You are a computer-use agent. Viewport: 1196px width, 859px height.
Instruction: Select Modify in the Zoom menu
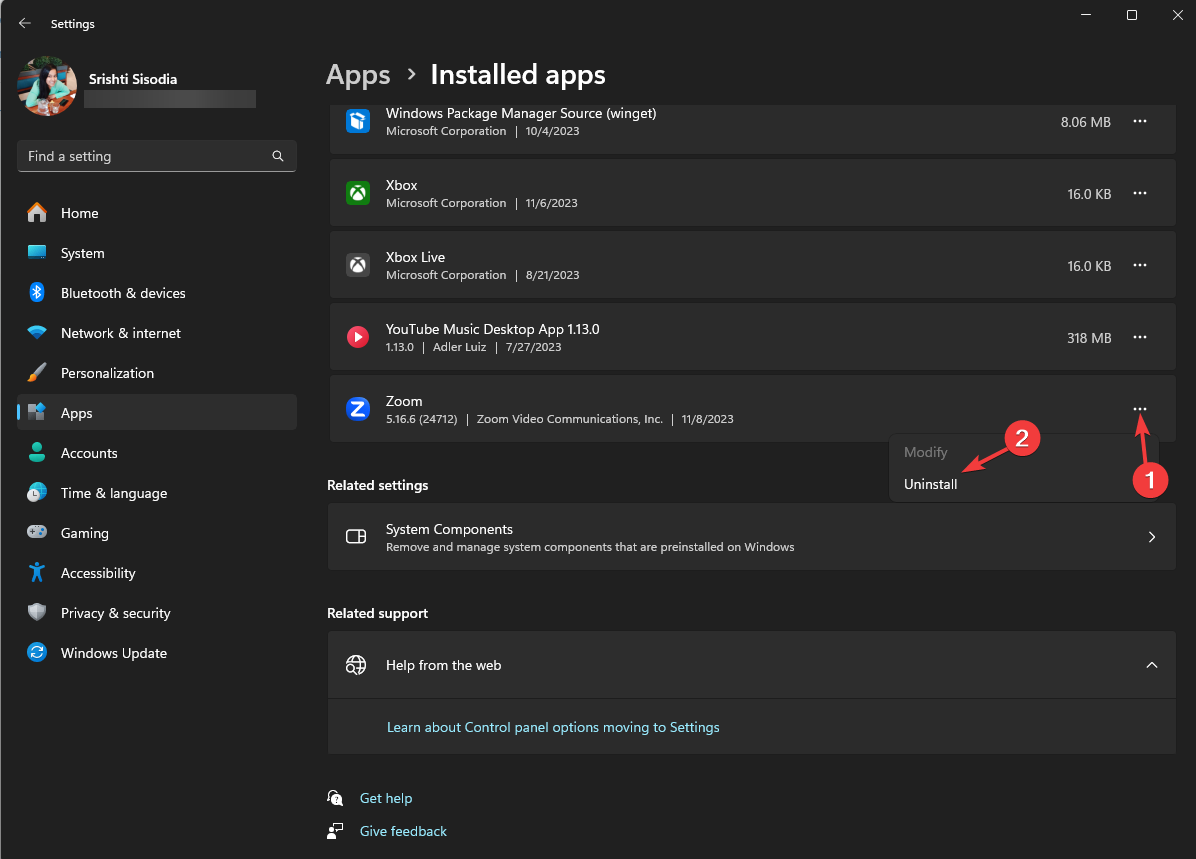click(925, 452)
